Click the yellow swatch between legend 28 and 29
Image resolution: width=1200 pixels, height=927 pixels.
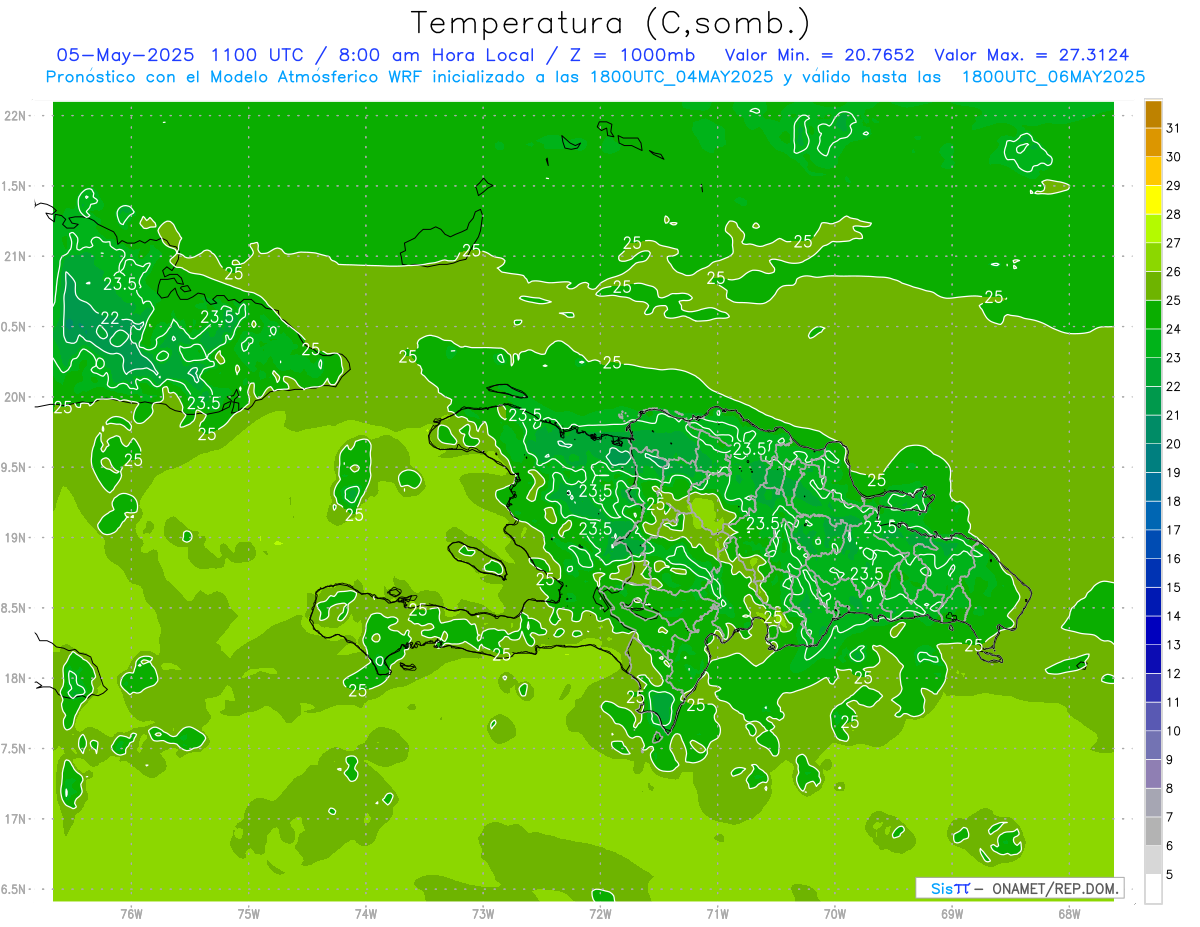(x=1153, y=200)
